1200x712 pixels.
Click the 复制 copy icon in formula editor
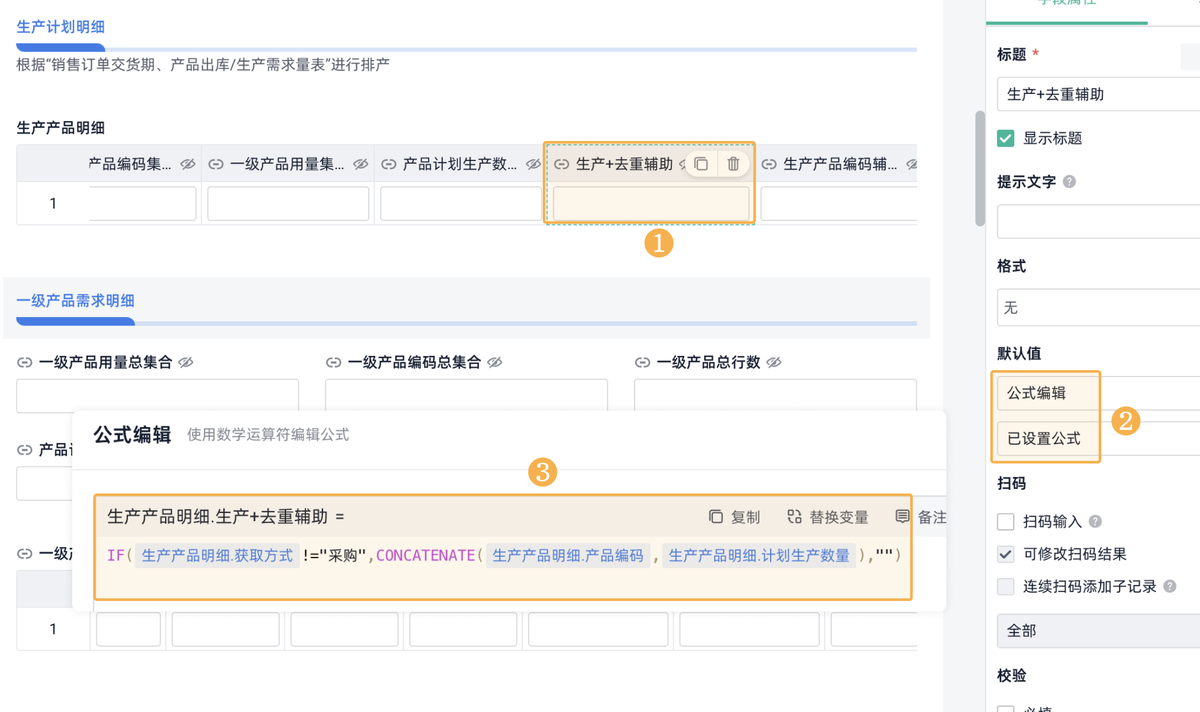click(716, 517)
